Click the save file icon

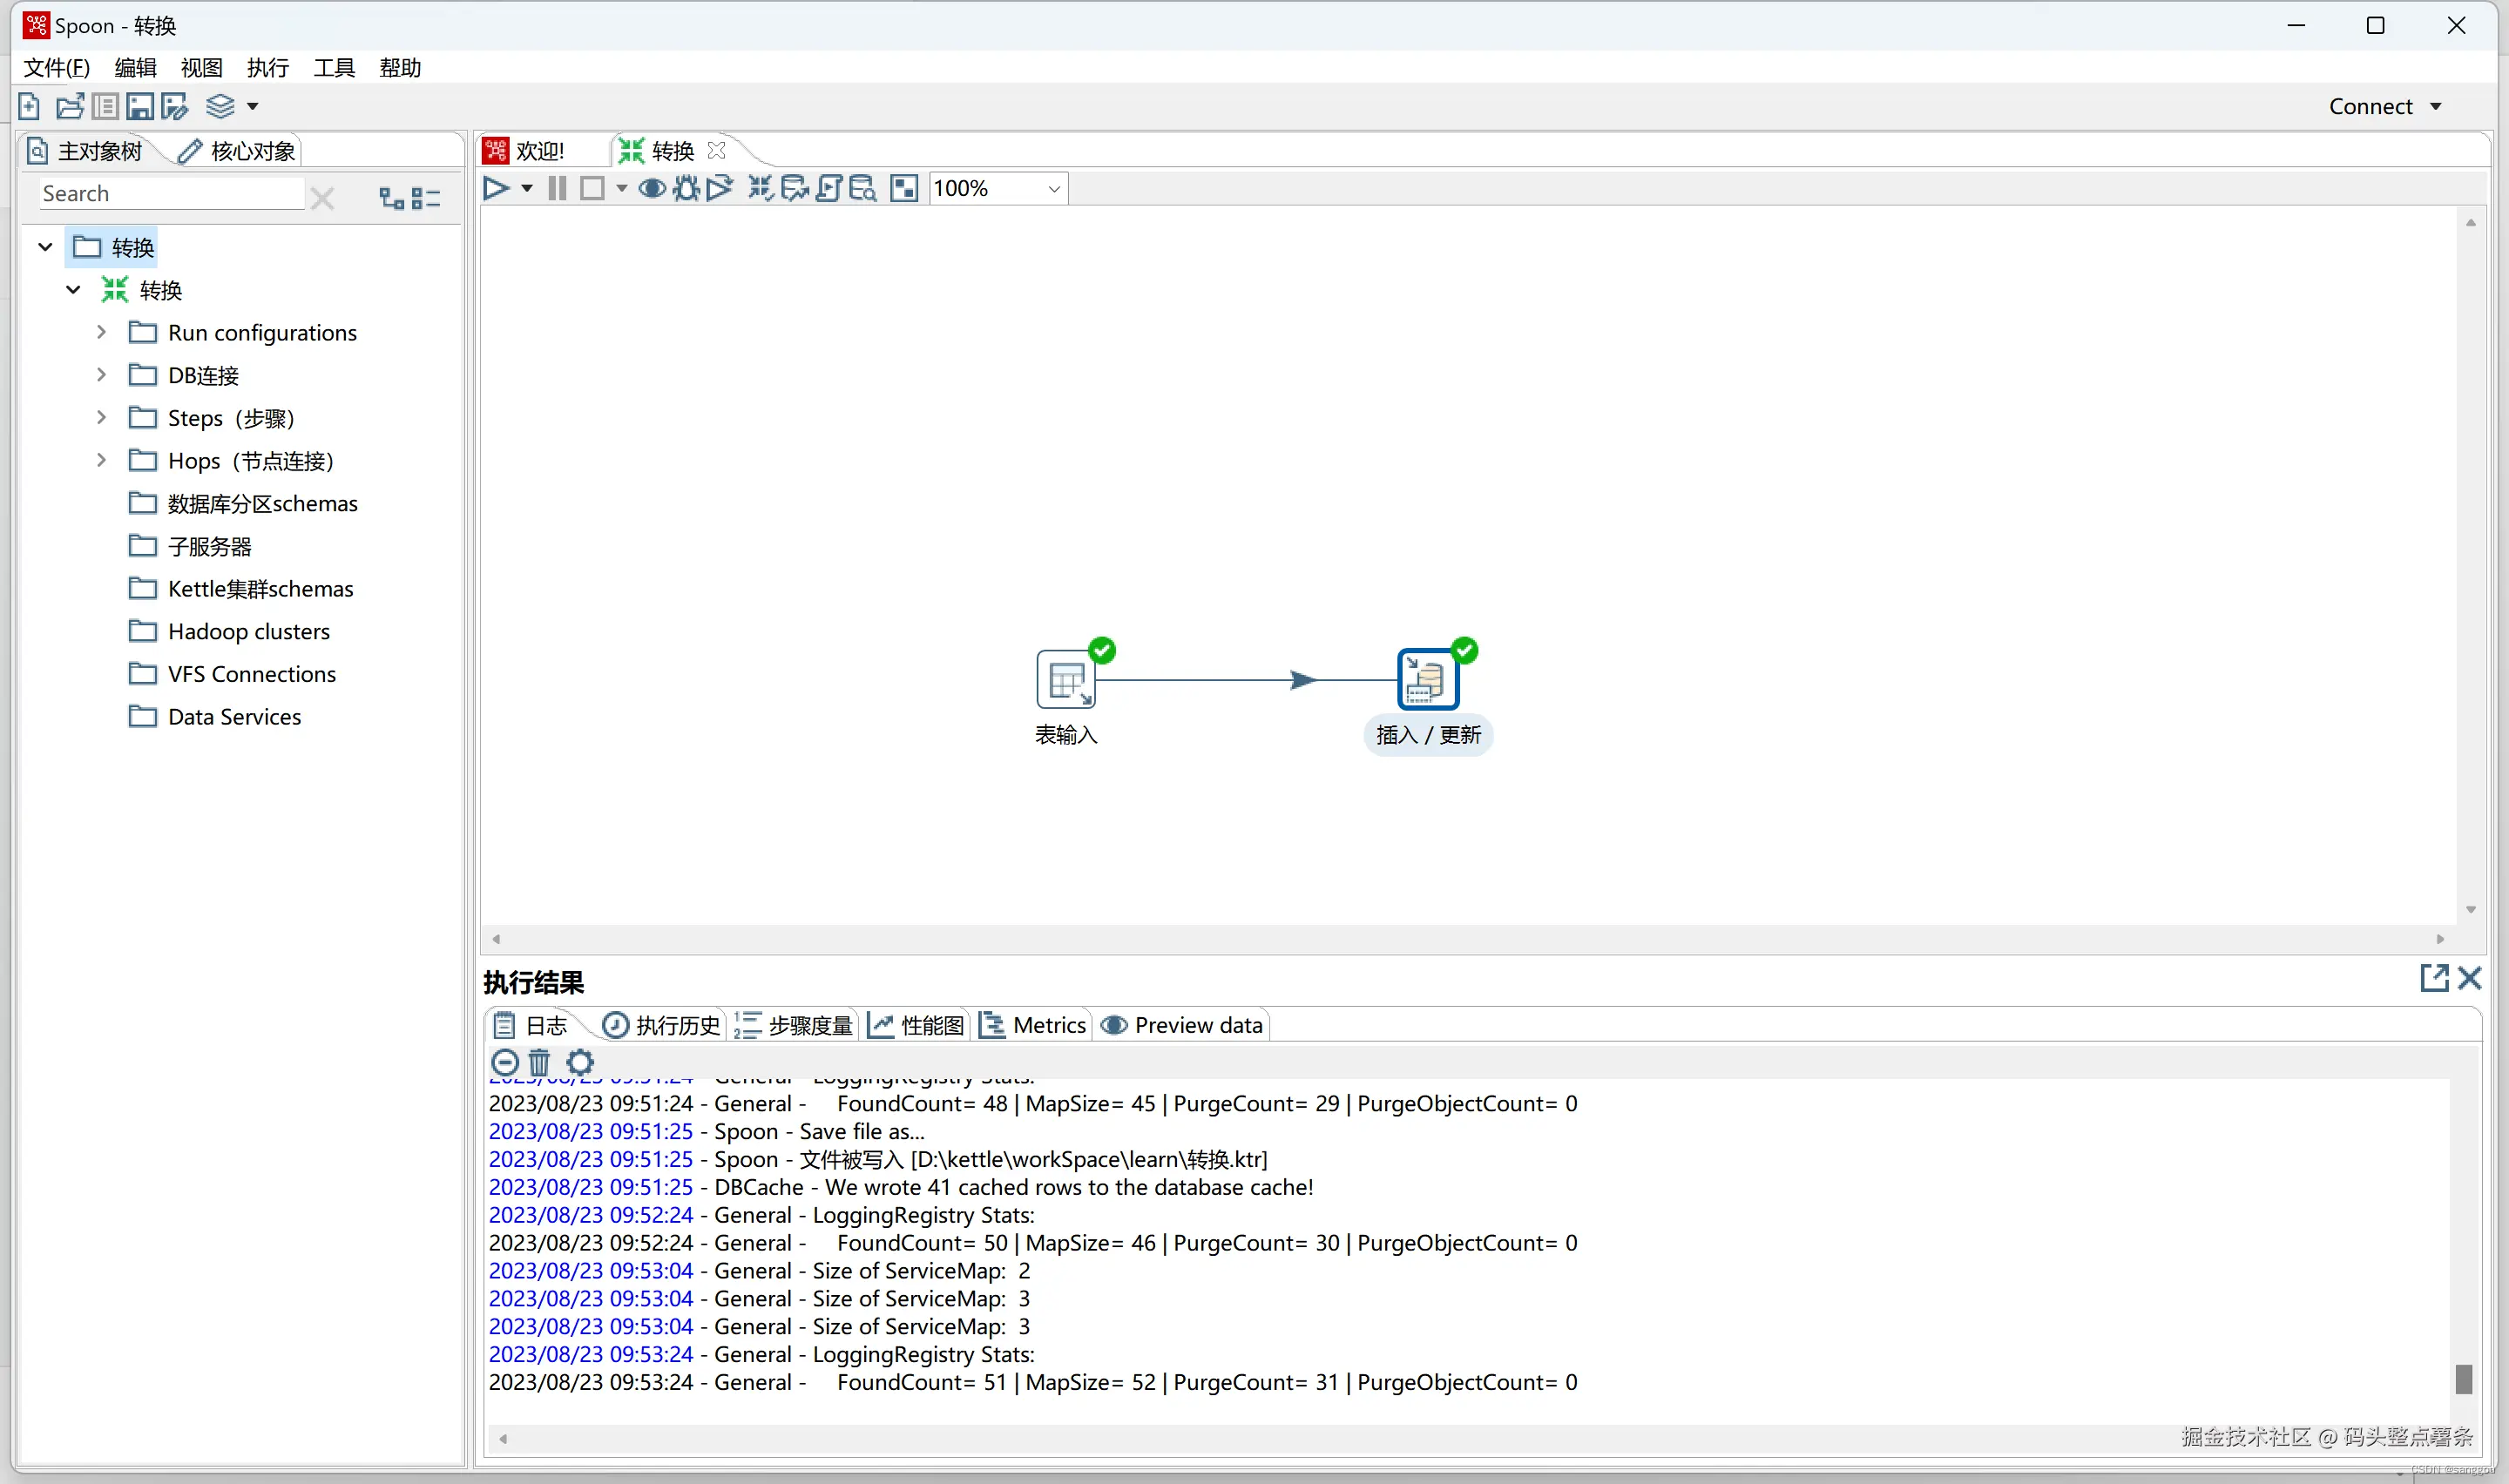click(140, 106)
